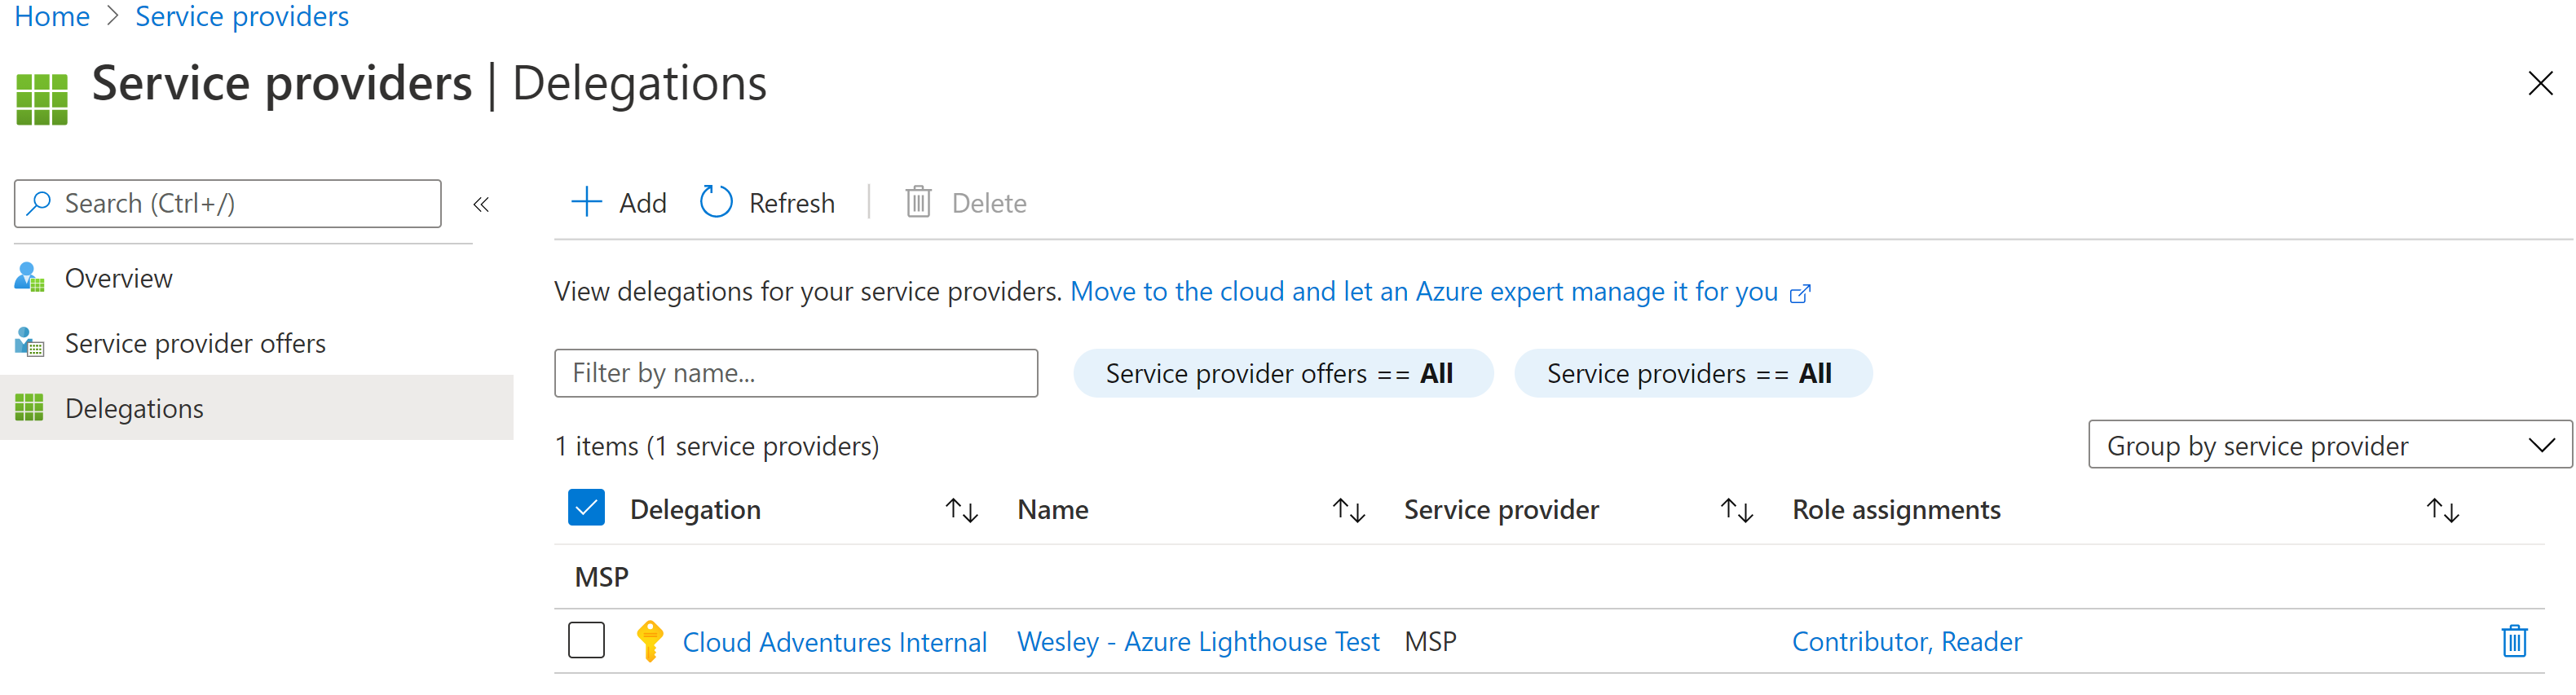Close the Delegations blade

(2540, 83)
